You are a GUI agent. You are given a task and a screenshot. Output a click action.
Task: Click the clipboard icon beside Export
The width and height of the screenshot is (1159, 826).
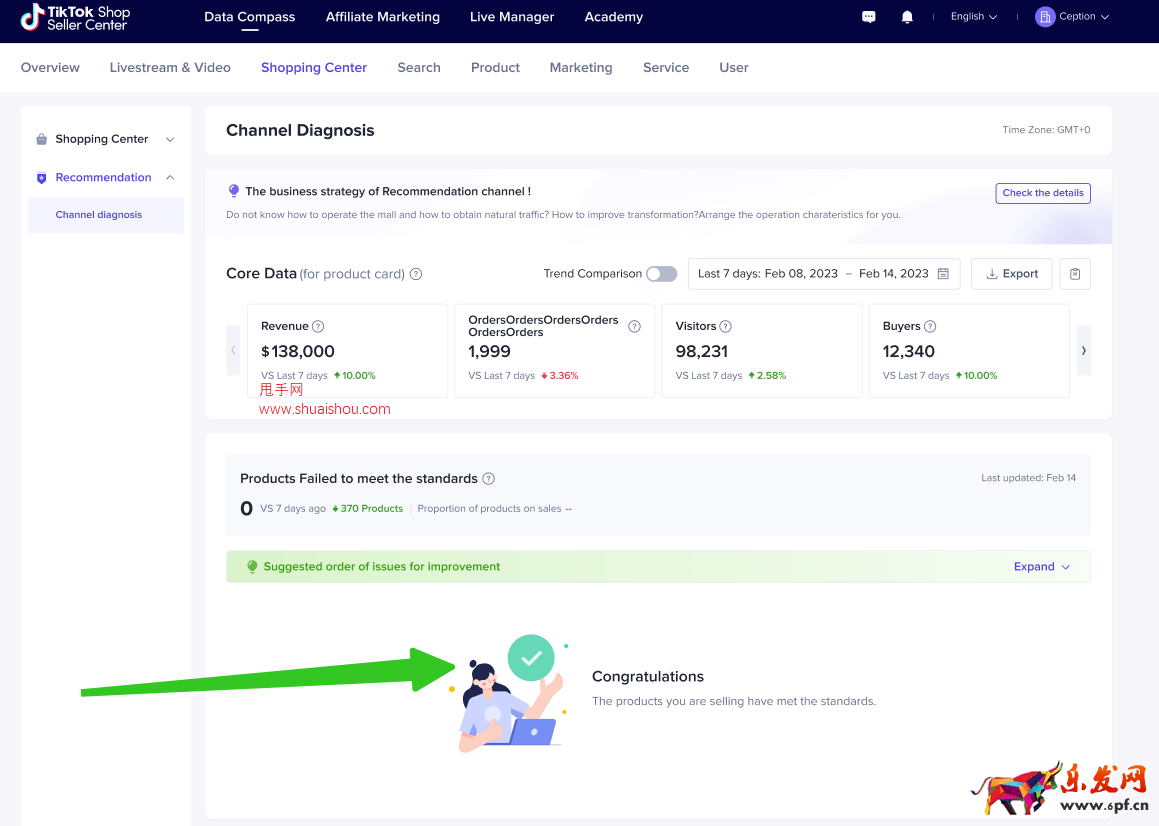(1075, 274)
